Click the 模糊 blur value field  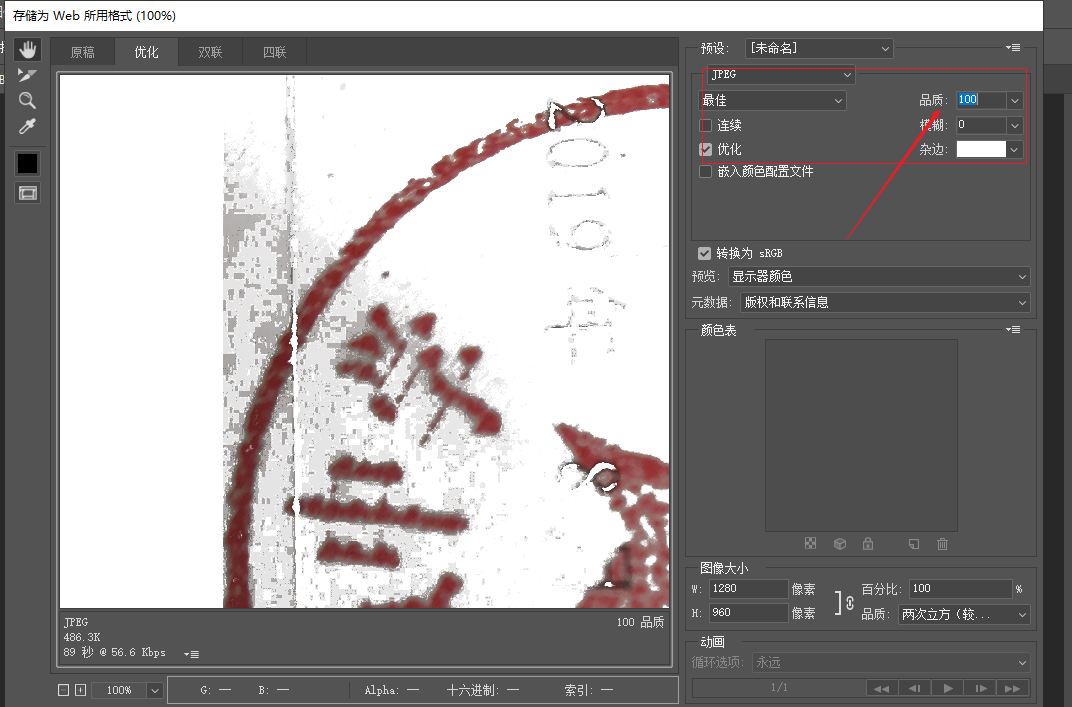980,125
